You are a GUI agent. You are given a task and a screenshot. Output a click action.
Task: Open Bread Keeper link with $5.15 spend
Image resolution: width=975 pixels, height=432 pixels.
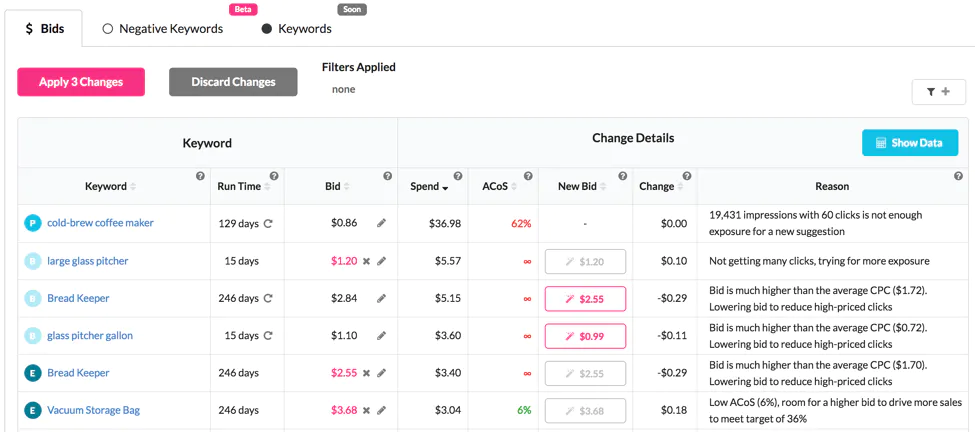pyautogui.click(x=78, y=298)
